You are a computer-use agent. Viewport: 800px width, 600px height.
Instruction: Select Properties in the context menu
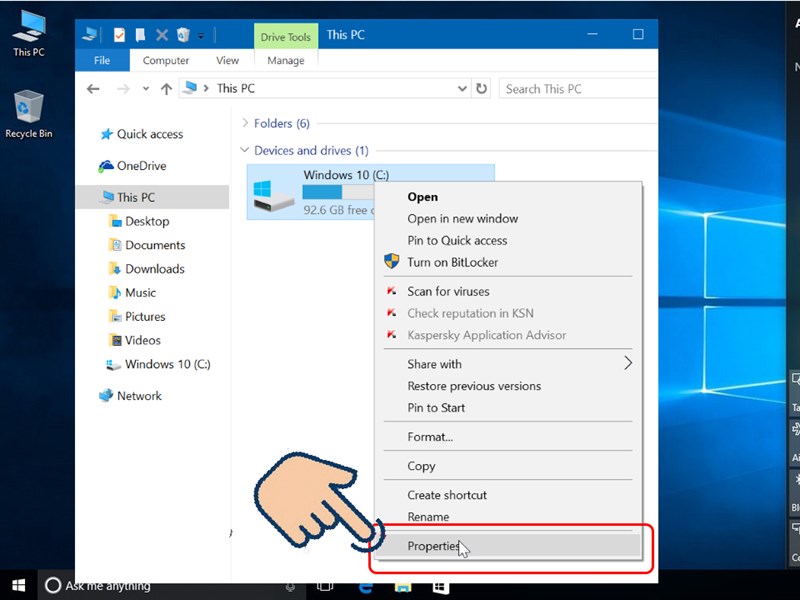point(433,546)
